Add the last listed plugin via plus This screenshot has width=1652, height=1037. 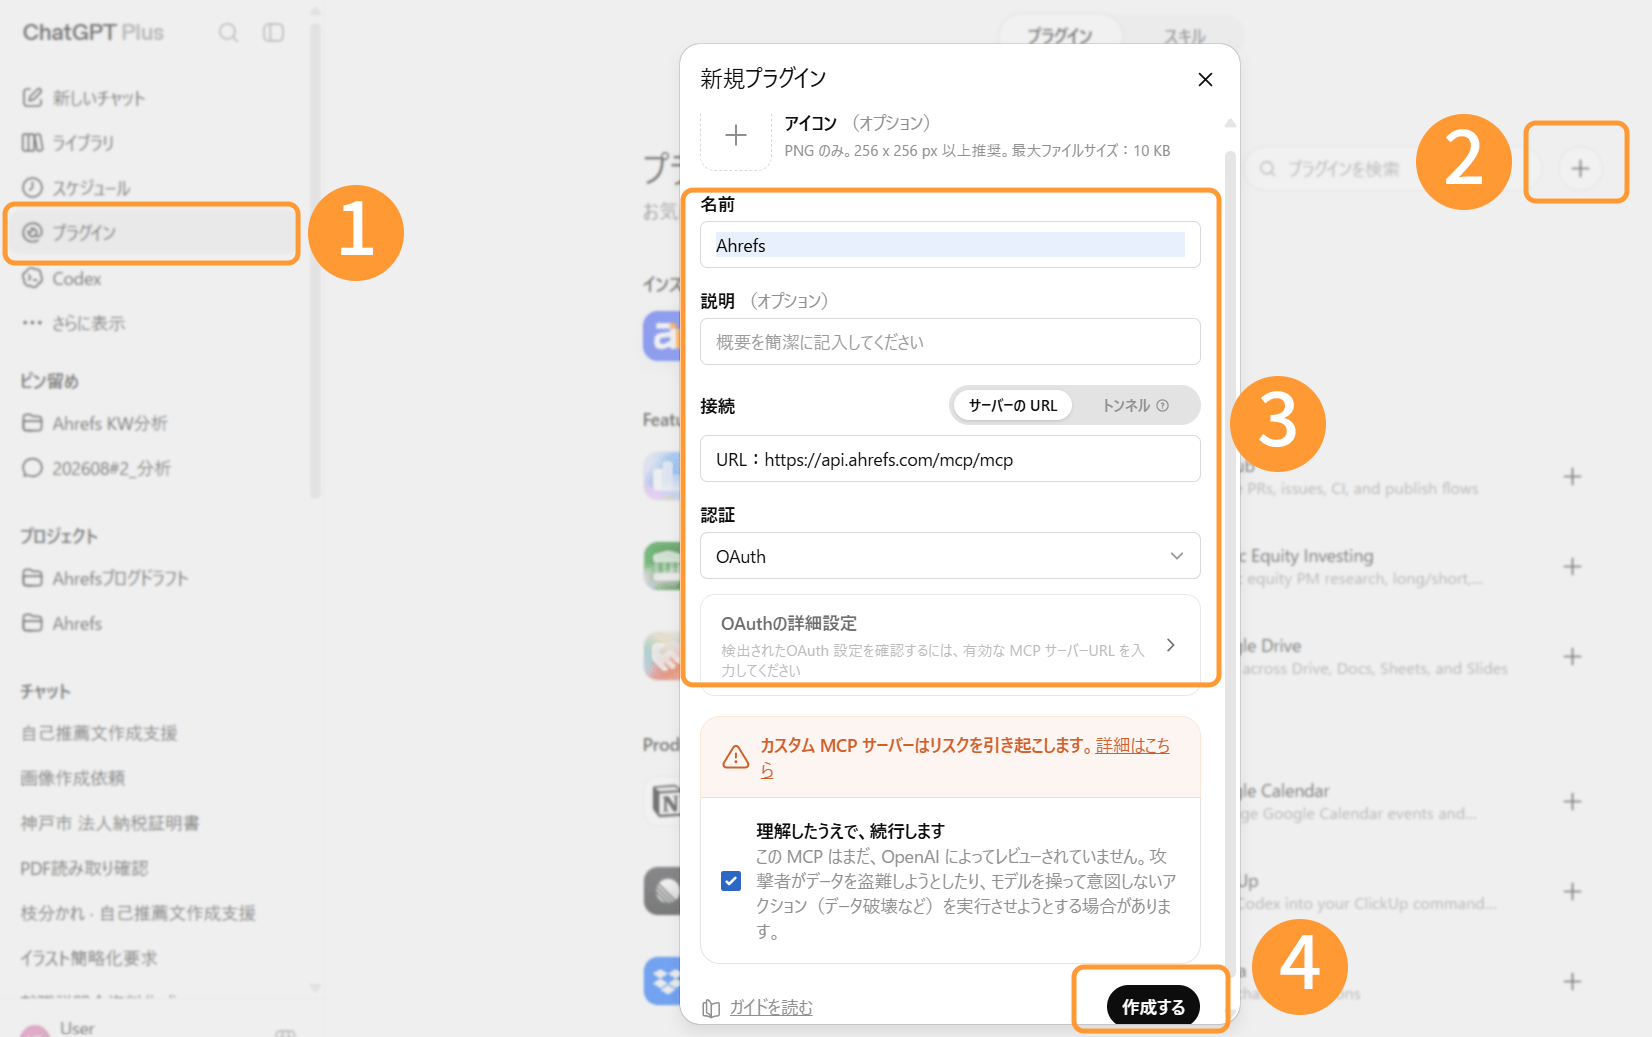coord(1572,982)
